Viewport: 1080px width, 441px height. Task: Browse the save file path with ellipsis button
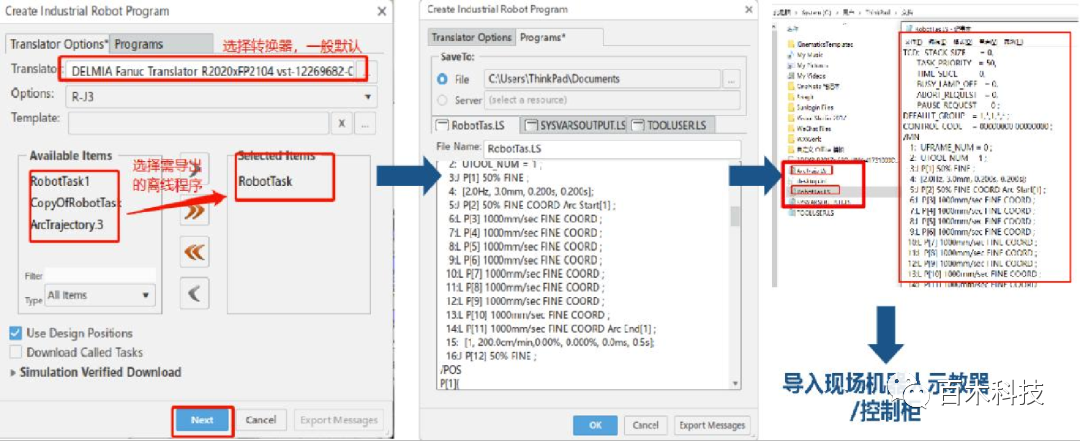pos(731,79)
